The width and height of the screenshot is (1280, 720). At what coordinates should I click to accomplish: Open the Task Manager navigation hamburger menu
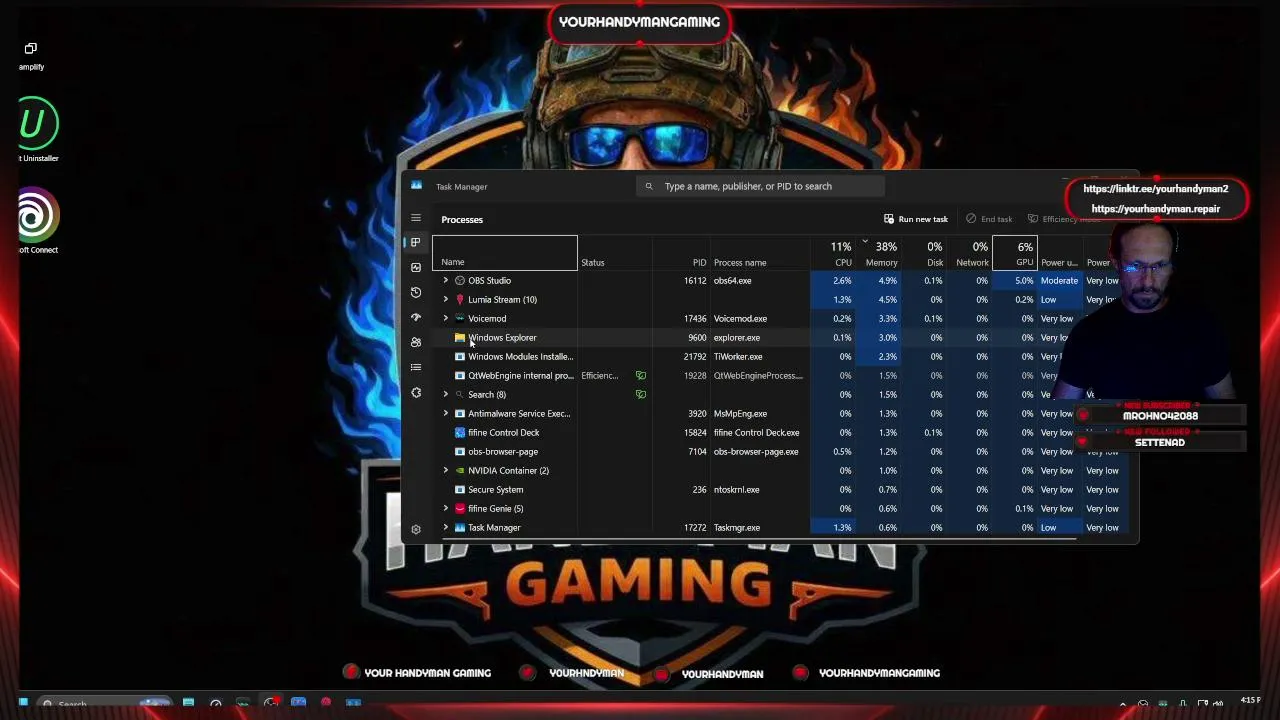pyautogui.click(x=416, y=218)
